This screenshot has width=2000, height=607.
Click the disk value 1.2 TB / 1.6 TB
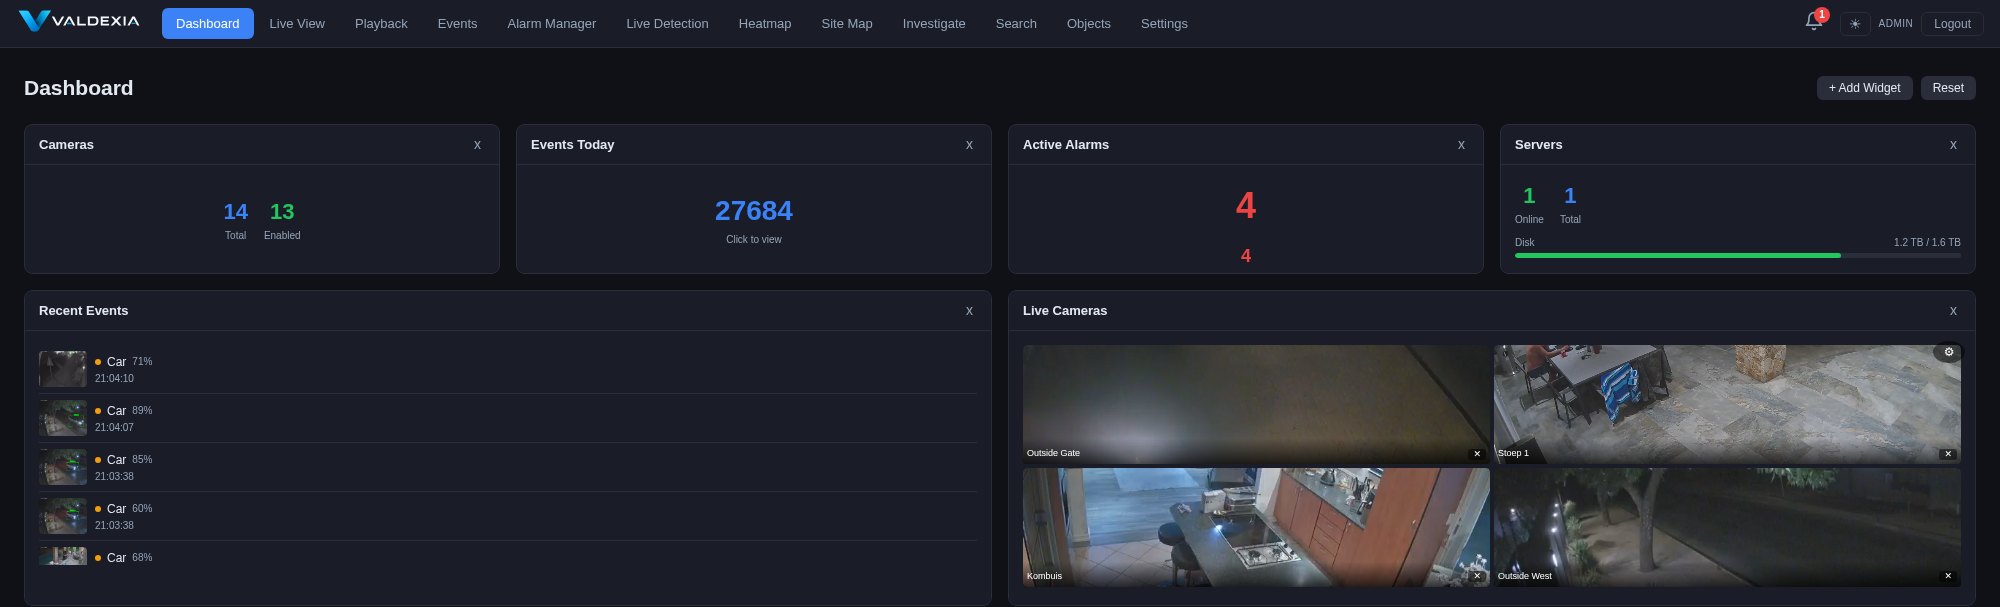(x=1927, y=243)
